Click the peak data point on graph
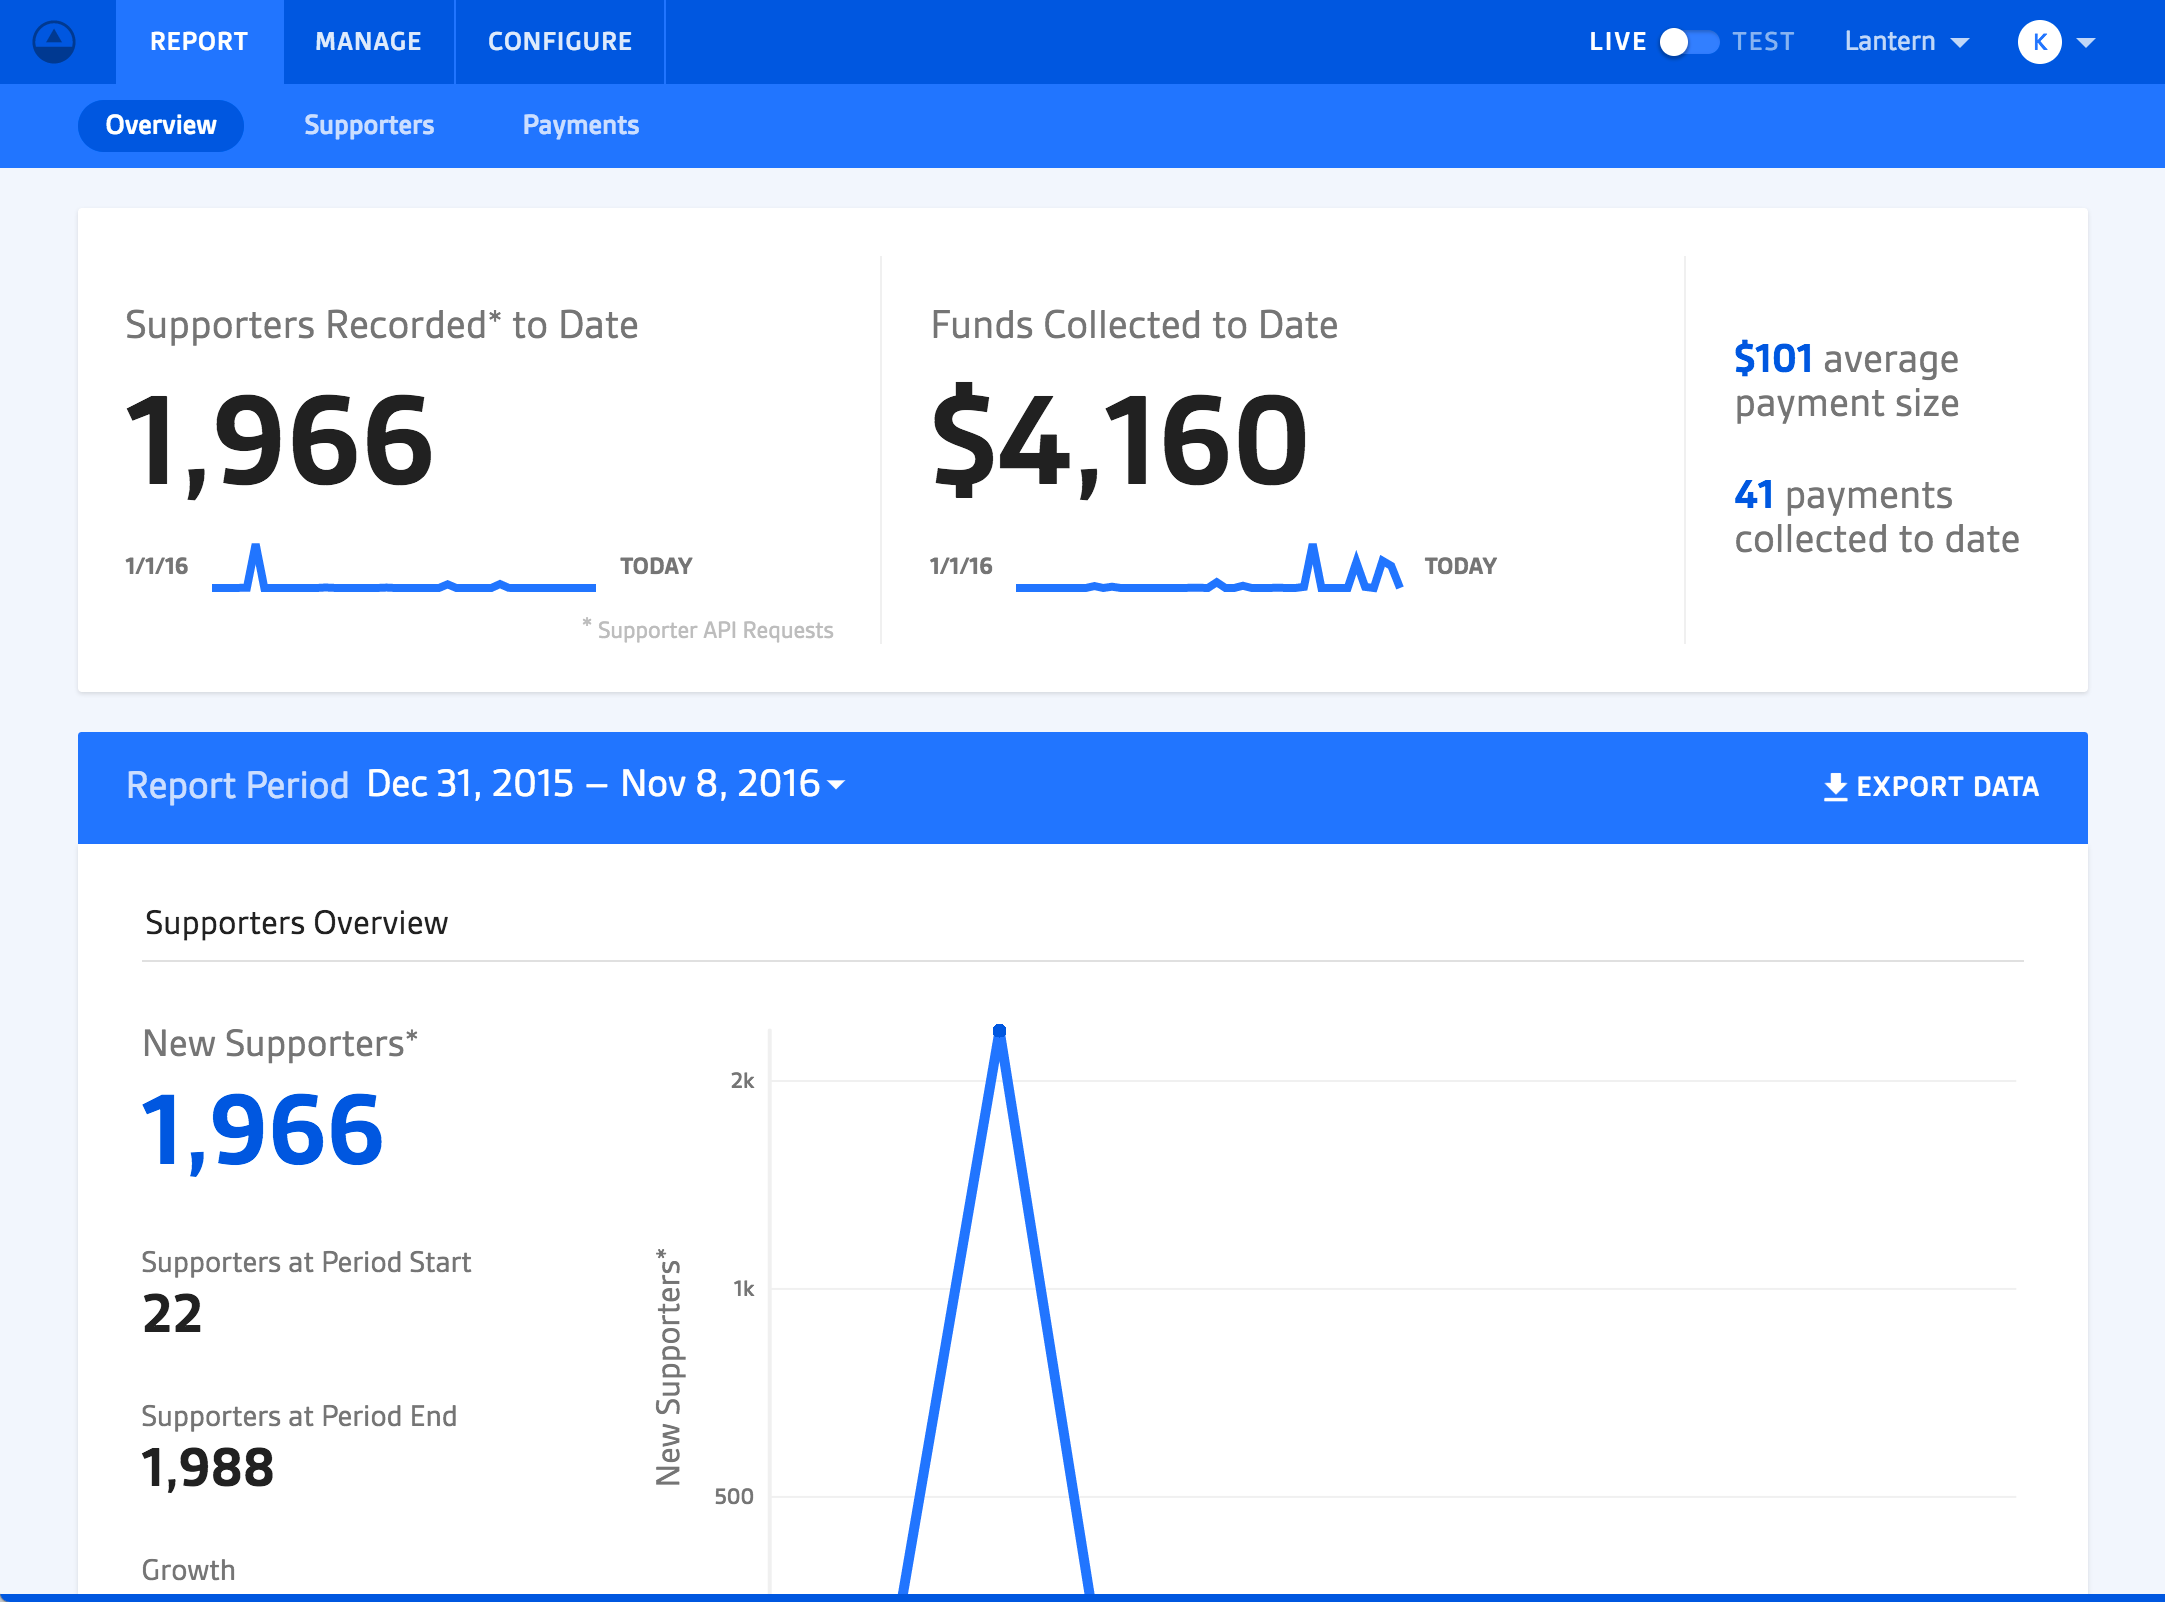2165x1602 pixels. click(999, 1031)
